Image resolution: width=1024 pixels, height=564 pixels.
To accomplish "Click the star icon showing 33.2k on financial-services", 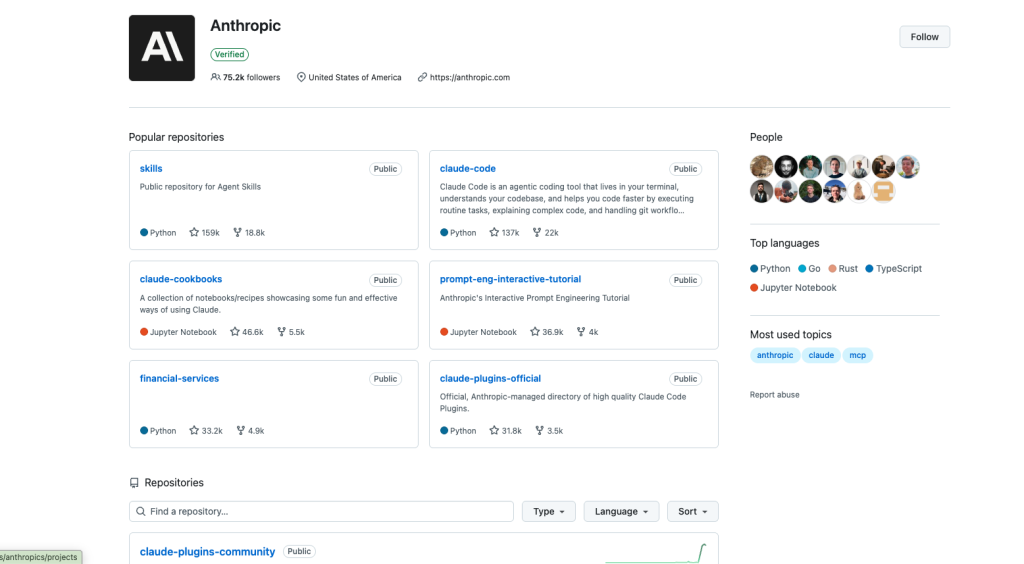I will [194, 431].
